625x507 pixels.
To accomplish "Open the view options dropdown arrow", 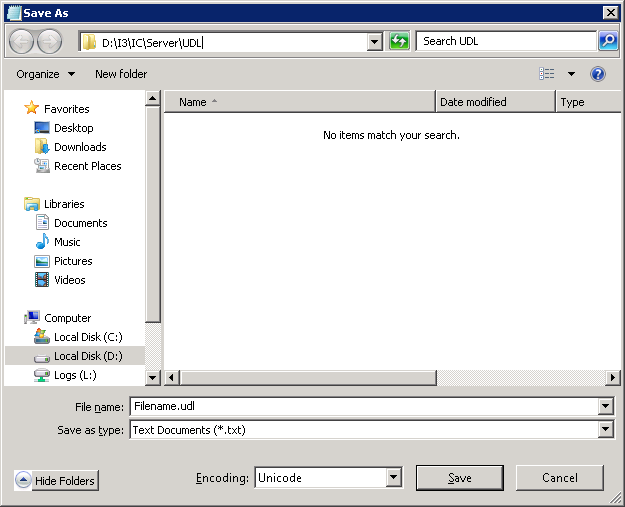I will (572, 74).
